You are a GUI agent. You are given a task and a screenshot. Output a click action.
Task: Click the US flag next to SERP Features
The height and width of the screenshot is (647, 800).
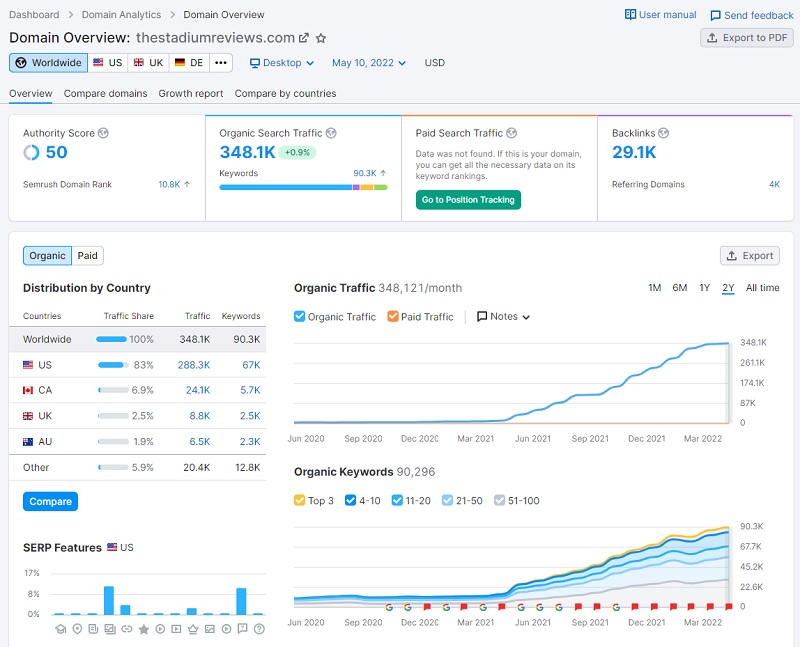112,548
